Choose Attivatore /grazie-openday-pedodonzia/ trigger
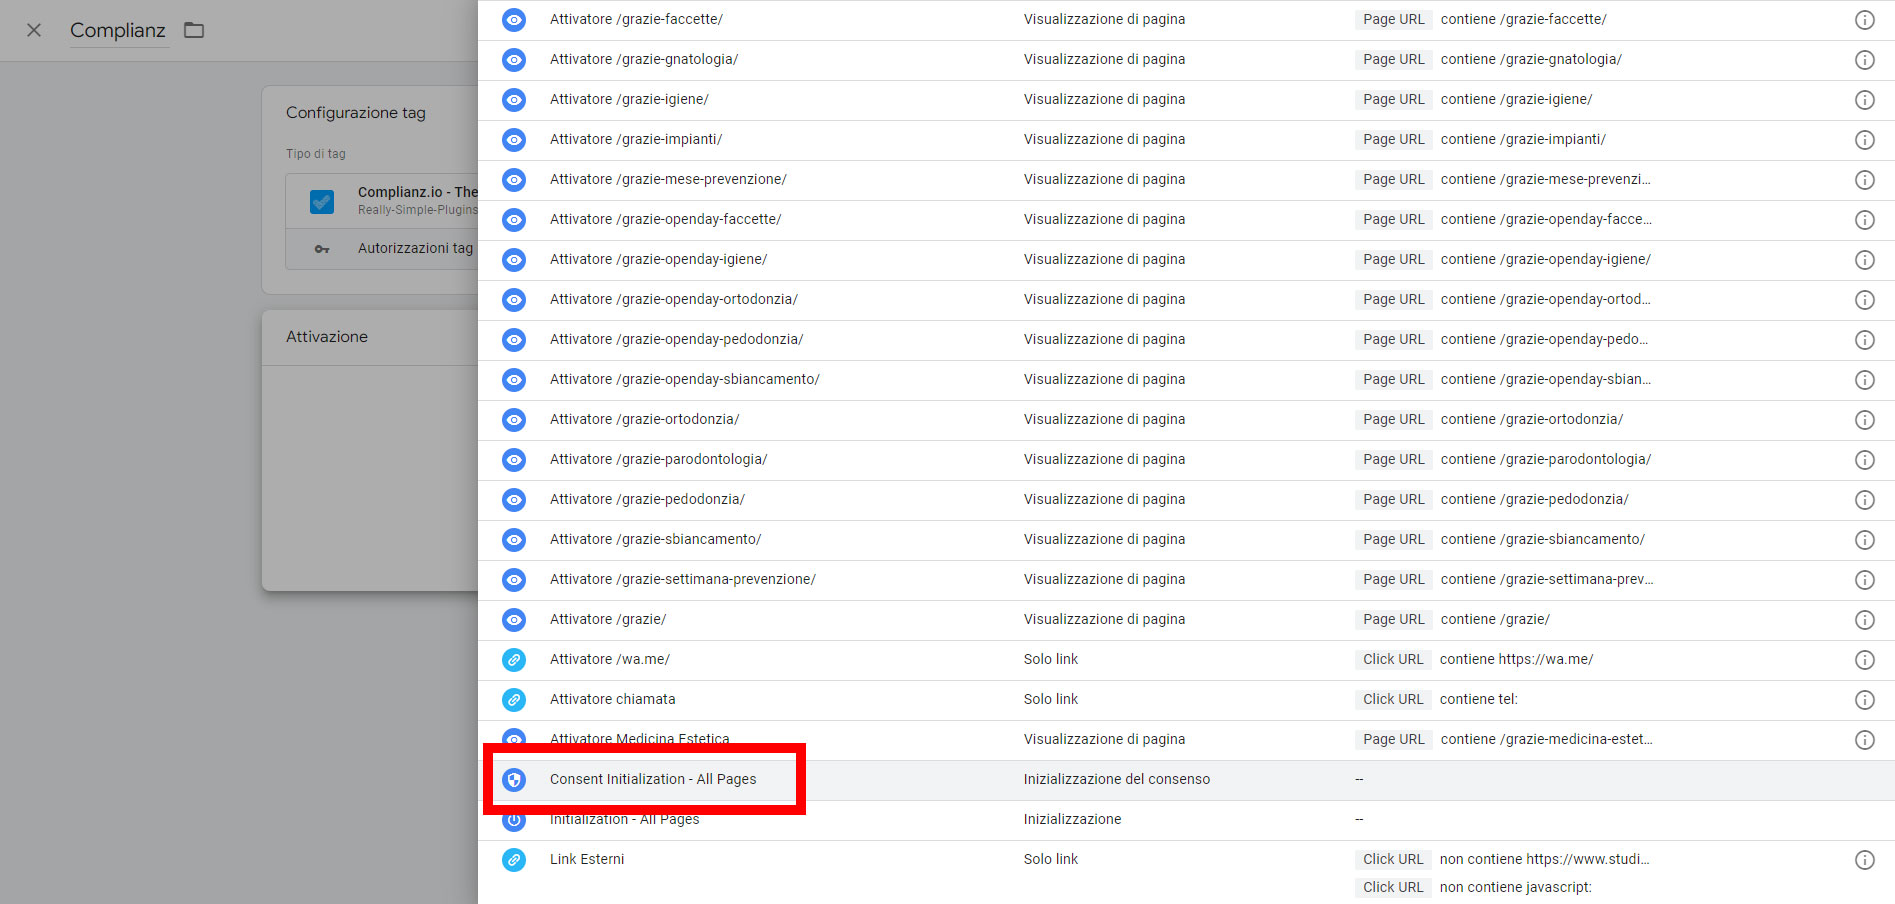Image resolution: width=1895 pixels, height=904 pixels. coord(676,339)
